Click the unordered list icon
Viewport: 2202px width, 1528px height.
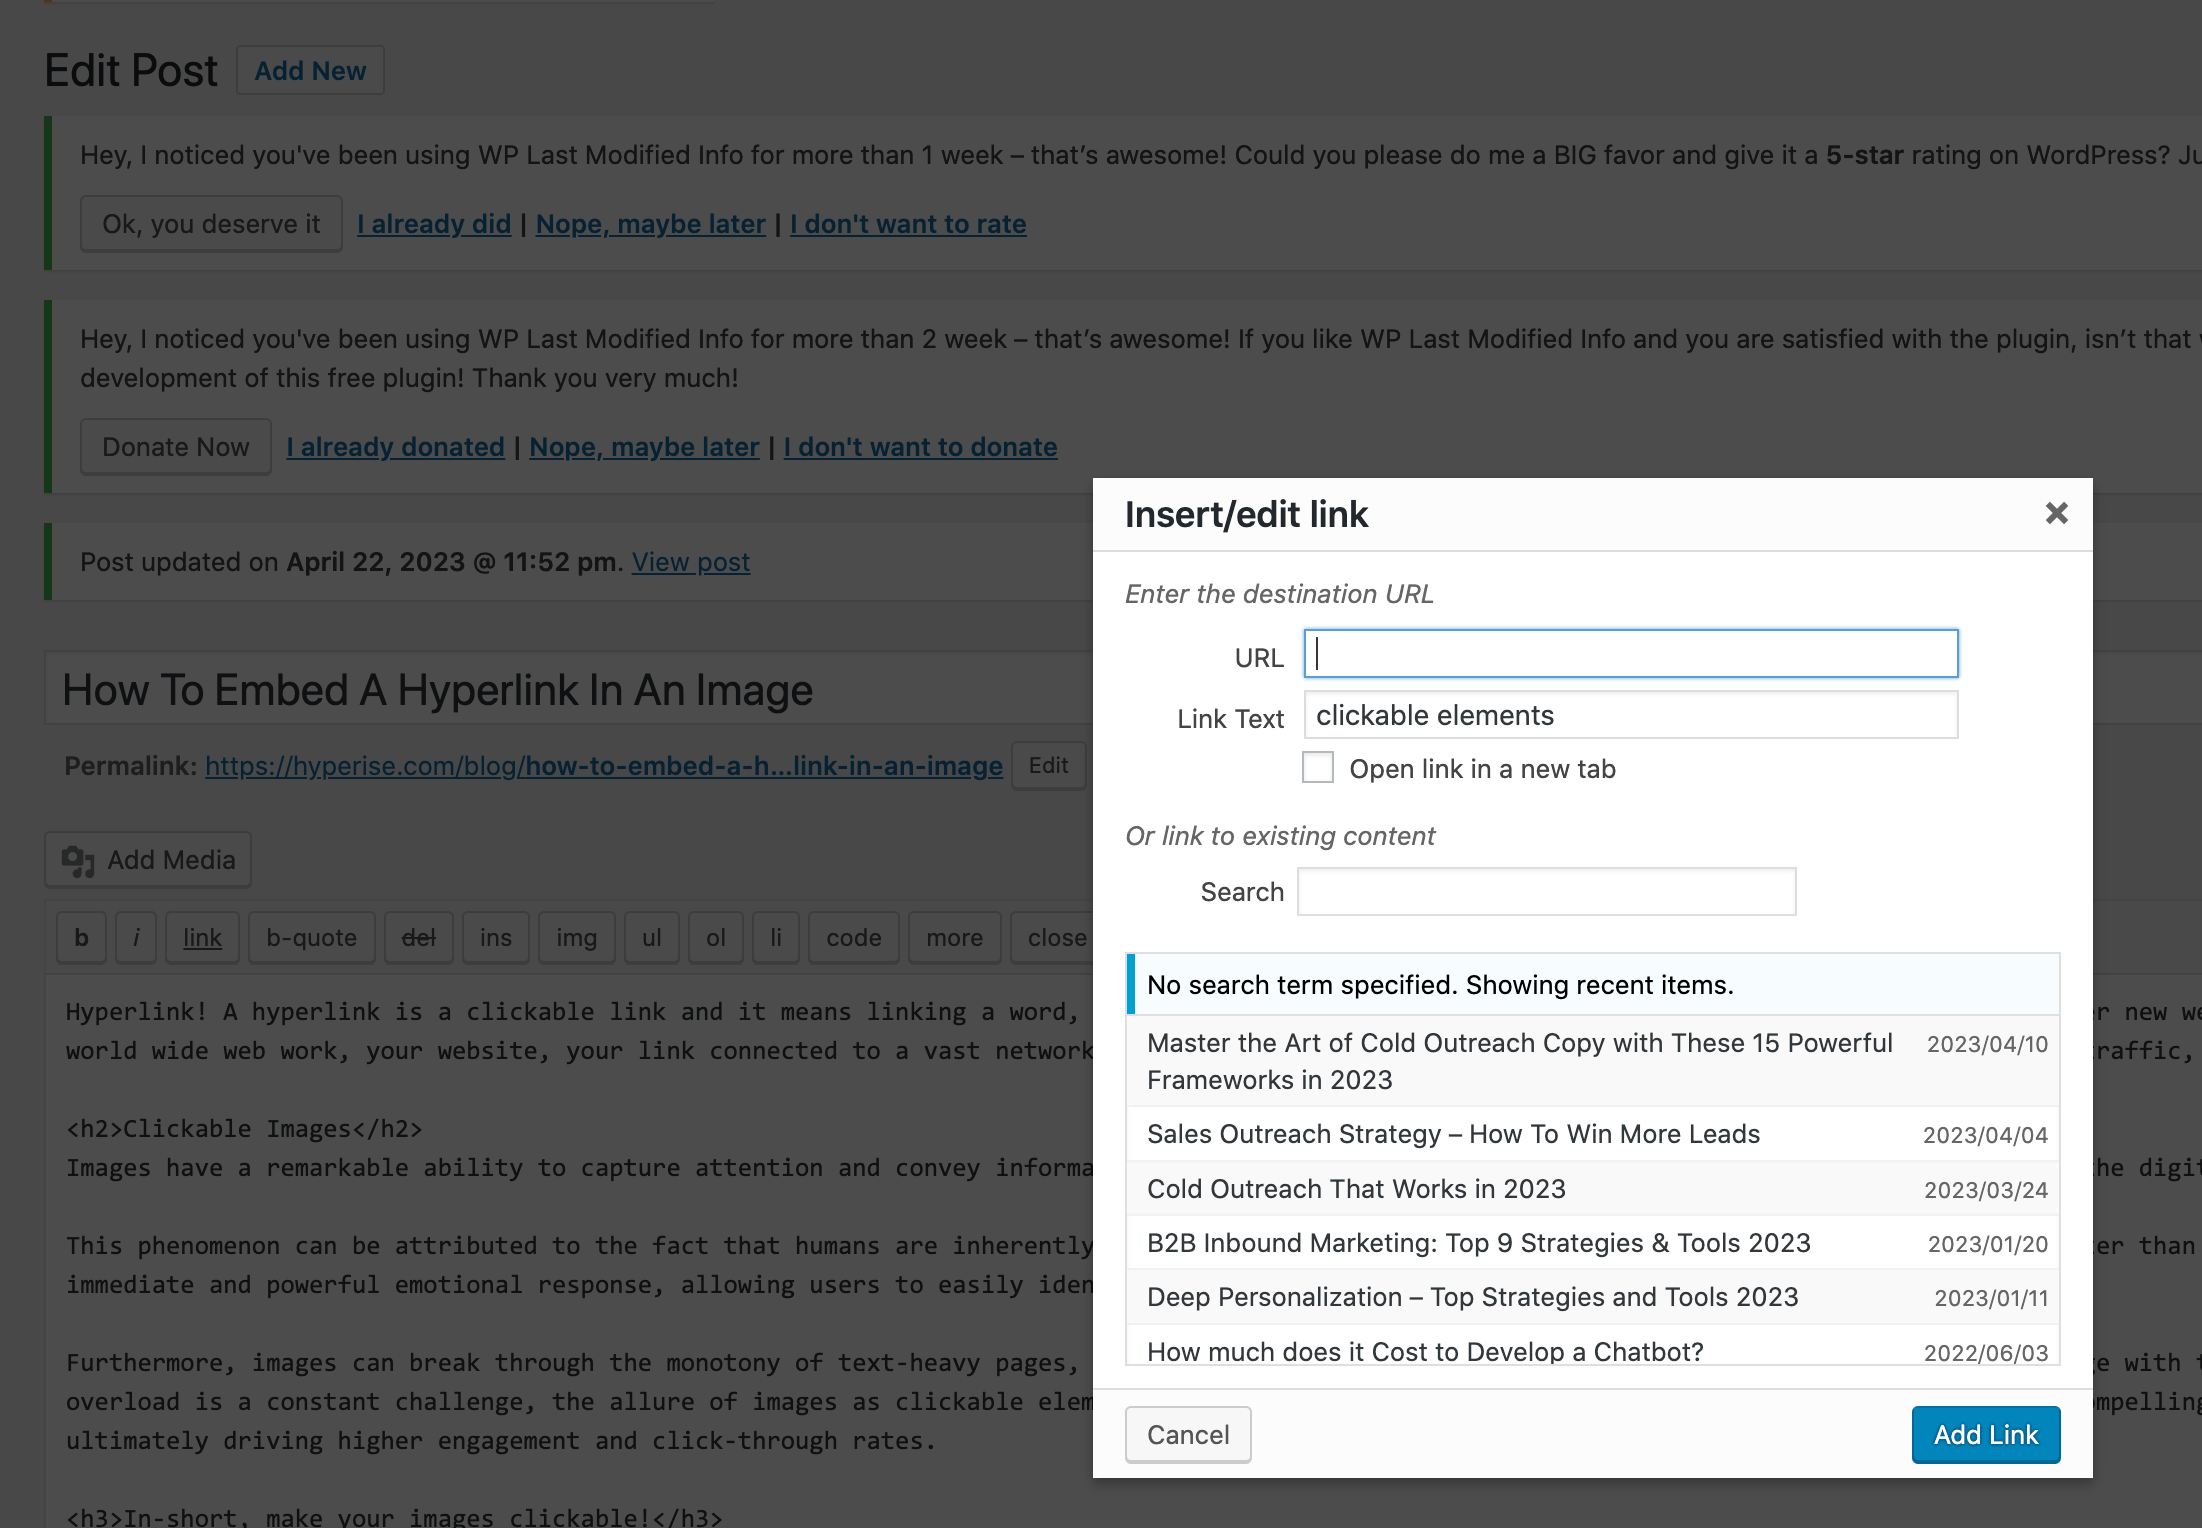(651, 937)
